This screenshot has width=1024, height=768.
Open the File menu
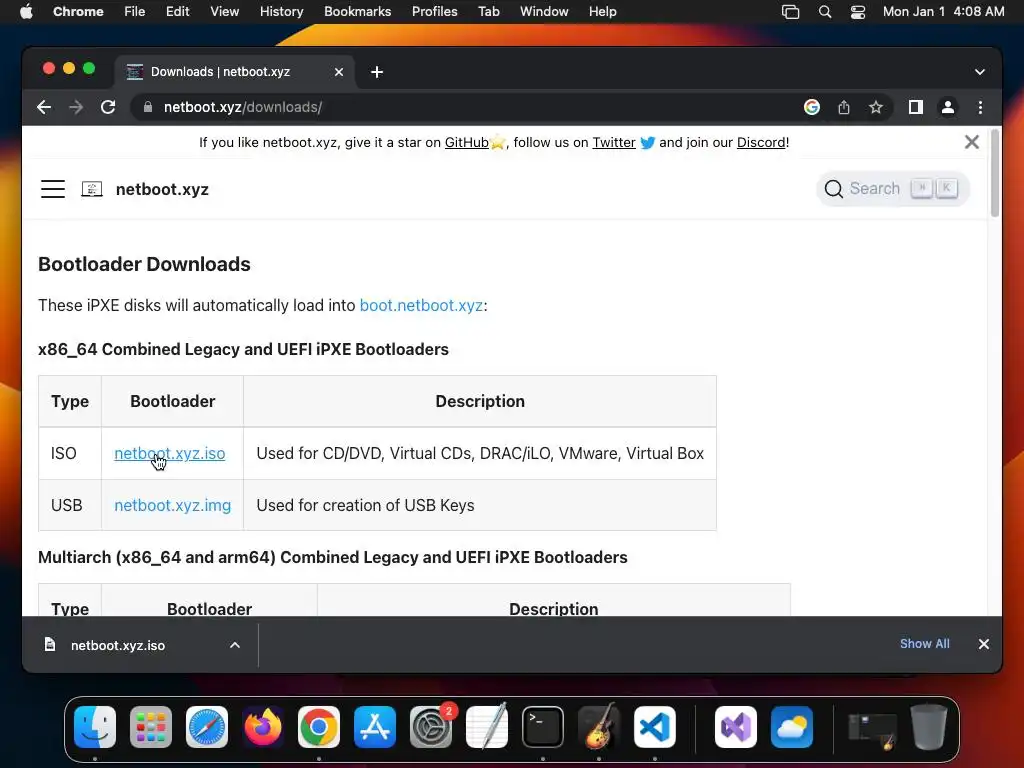[135, 11]
